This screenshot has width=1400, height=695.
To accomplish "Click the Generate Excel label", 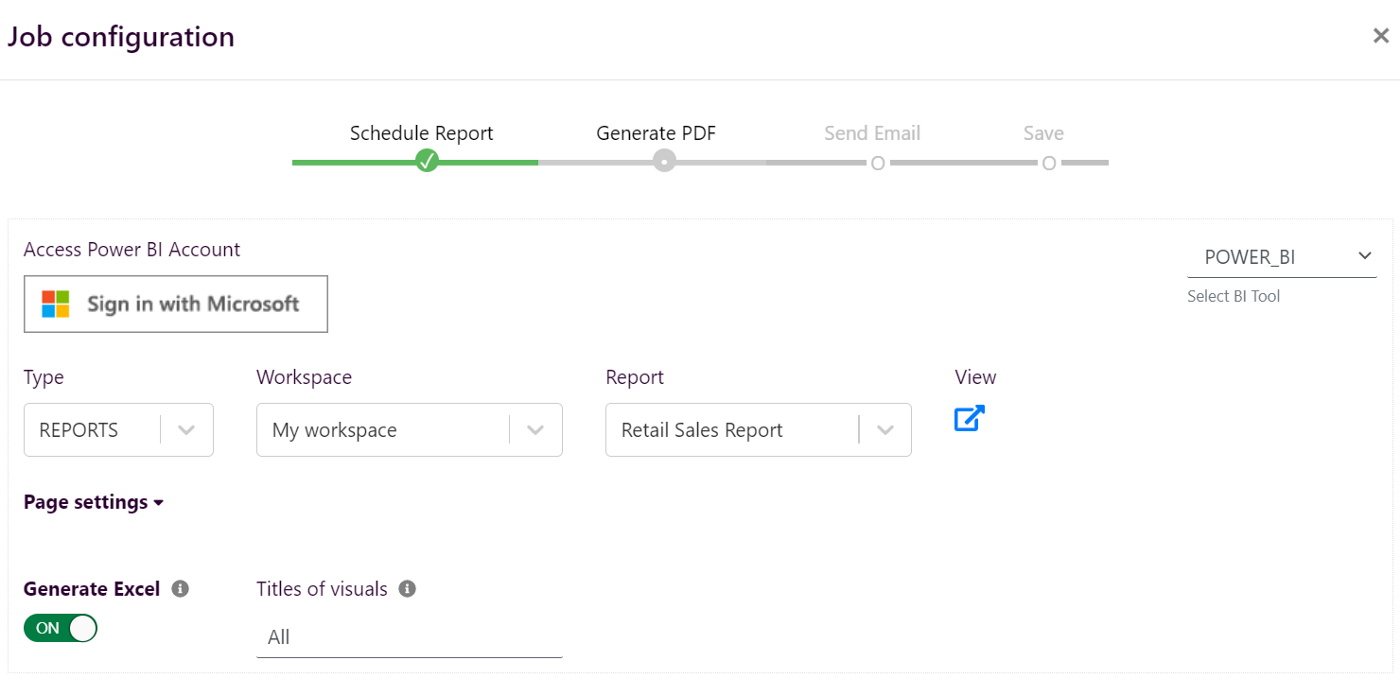I will tap(92, 589).
